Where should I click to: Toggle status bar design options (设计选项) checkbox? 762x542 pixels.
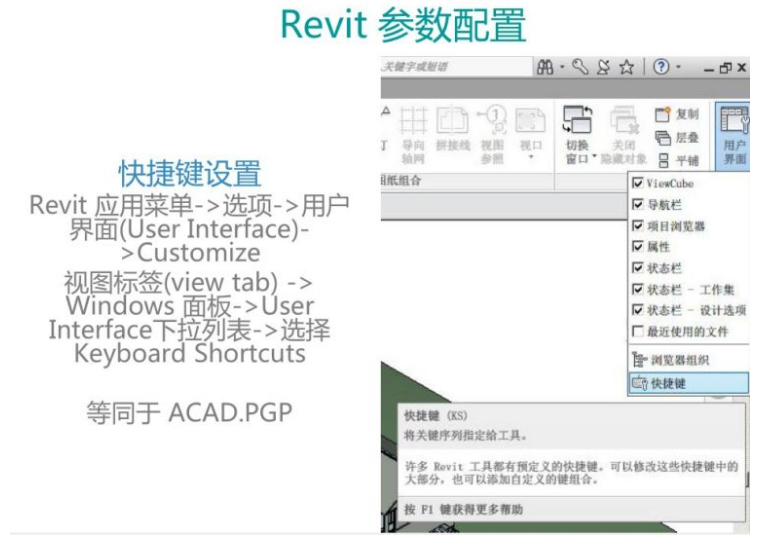pos(637,310)
